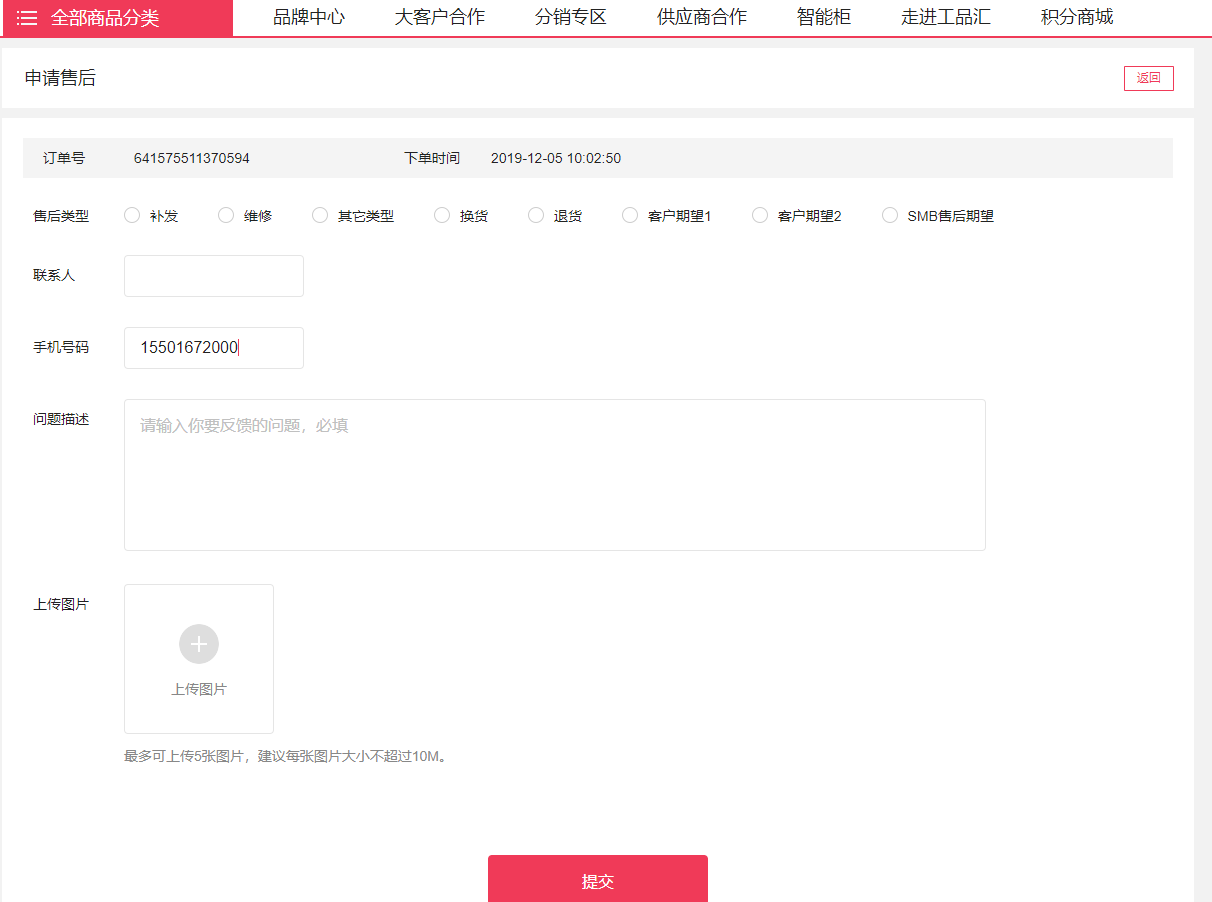
Task: Click the order number 641575511370594
Action: (x=192, y=158)
